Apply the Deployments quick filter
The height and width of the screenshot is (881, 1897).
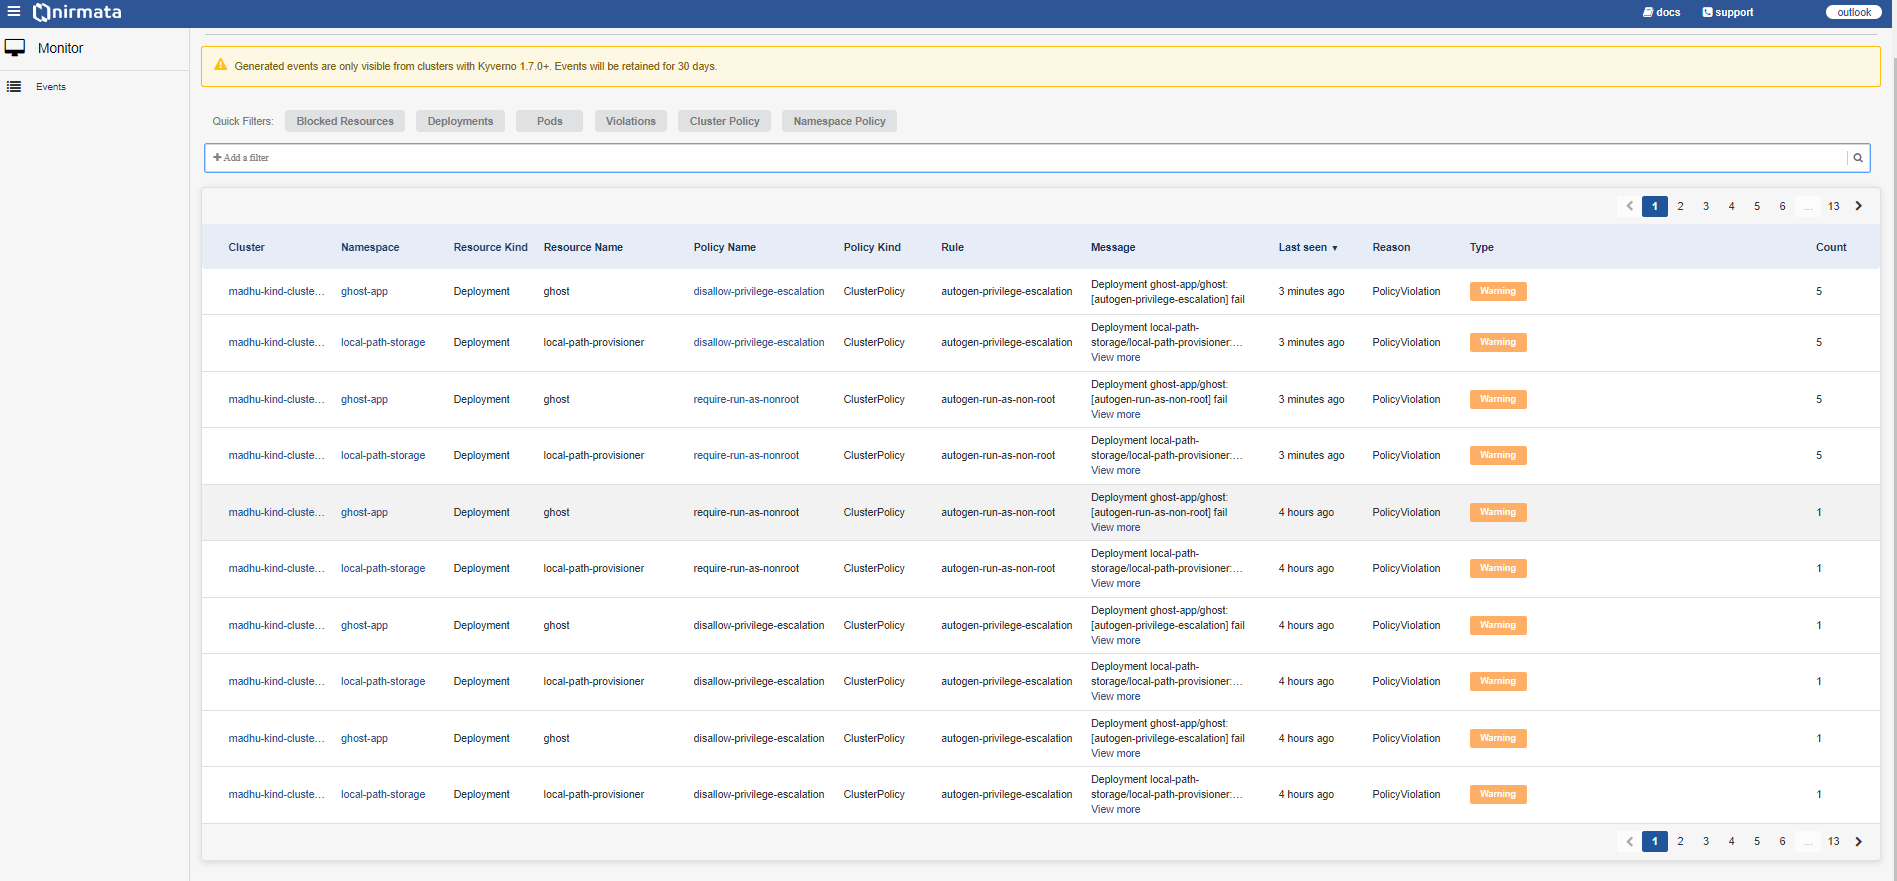pyautogui.click(x=460, y=121)
